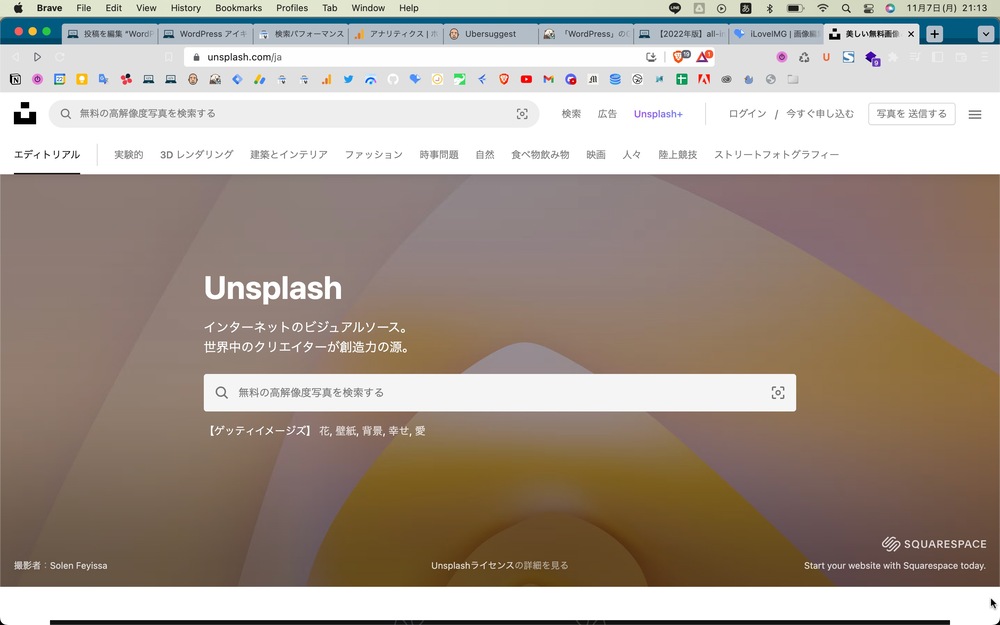Screen dimensions: 1000x625
Task: Select the ファッション category
Action: (x=374, y=154)
